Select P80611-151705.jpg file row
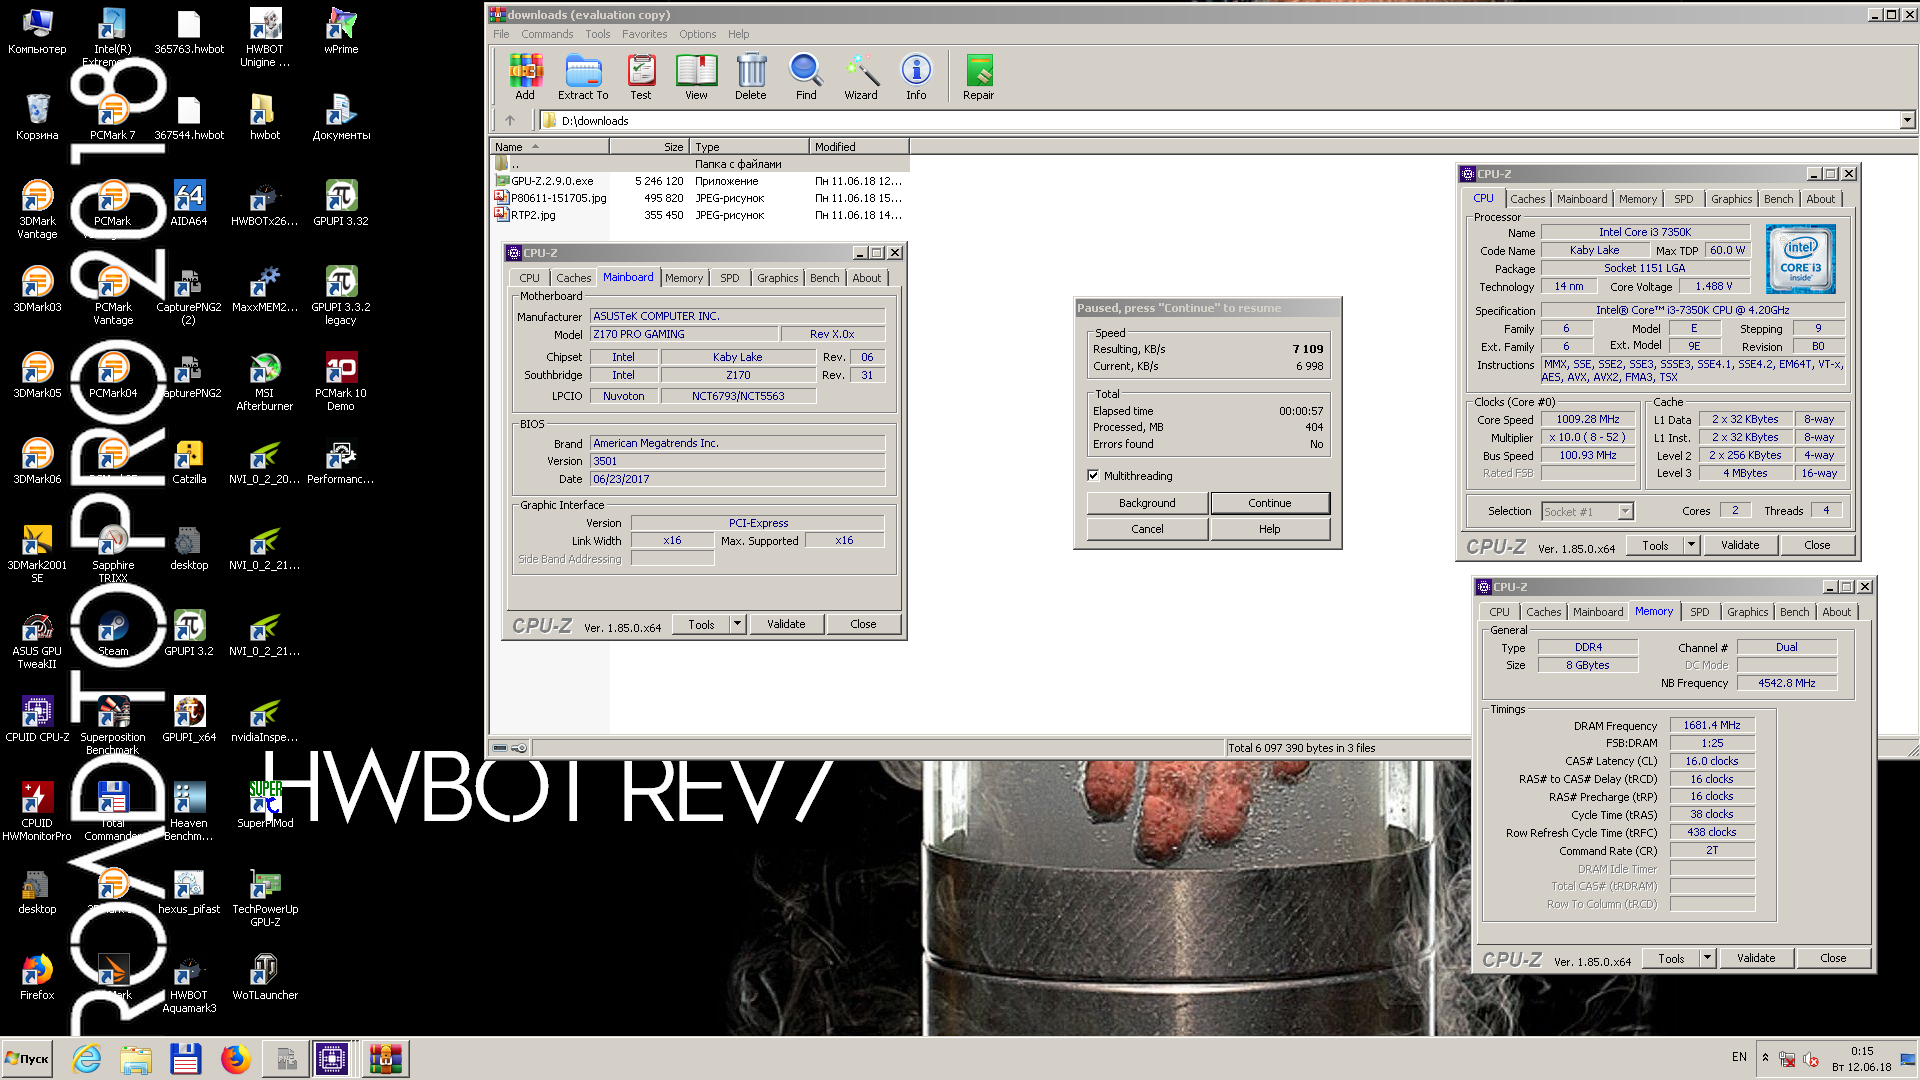The width and height of the screenshot is (1920, 1080). (x=700, y=198)
